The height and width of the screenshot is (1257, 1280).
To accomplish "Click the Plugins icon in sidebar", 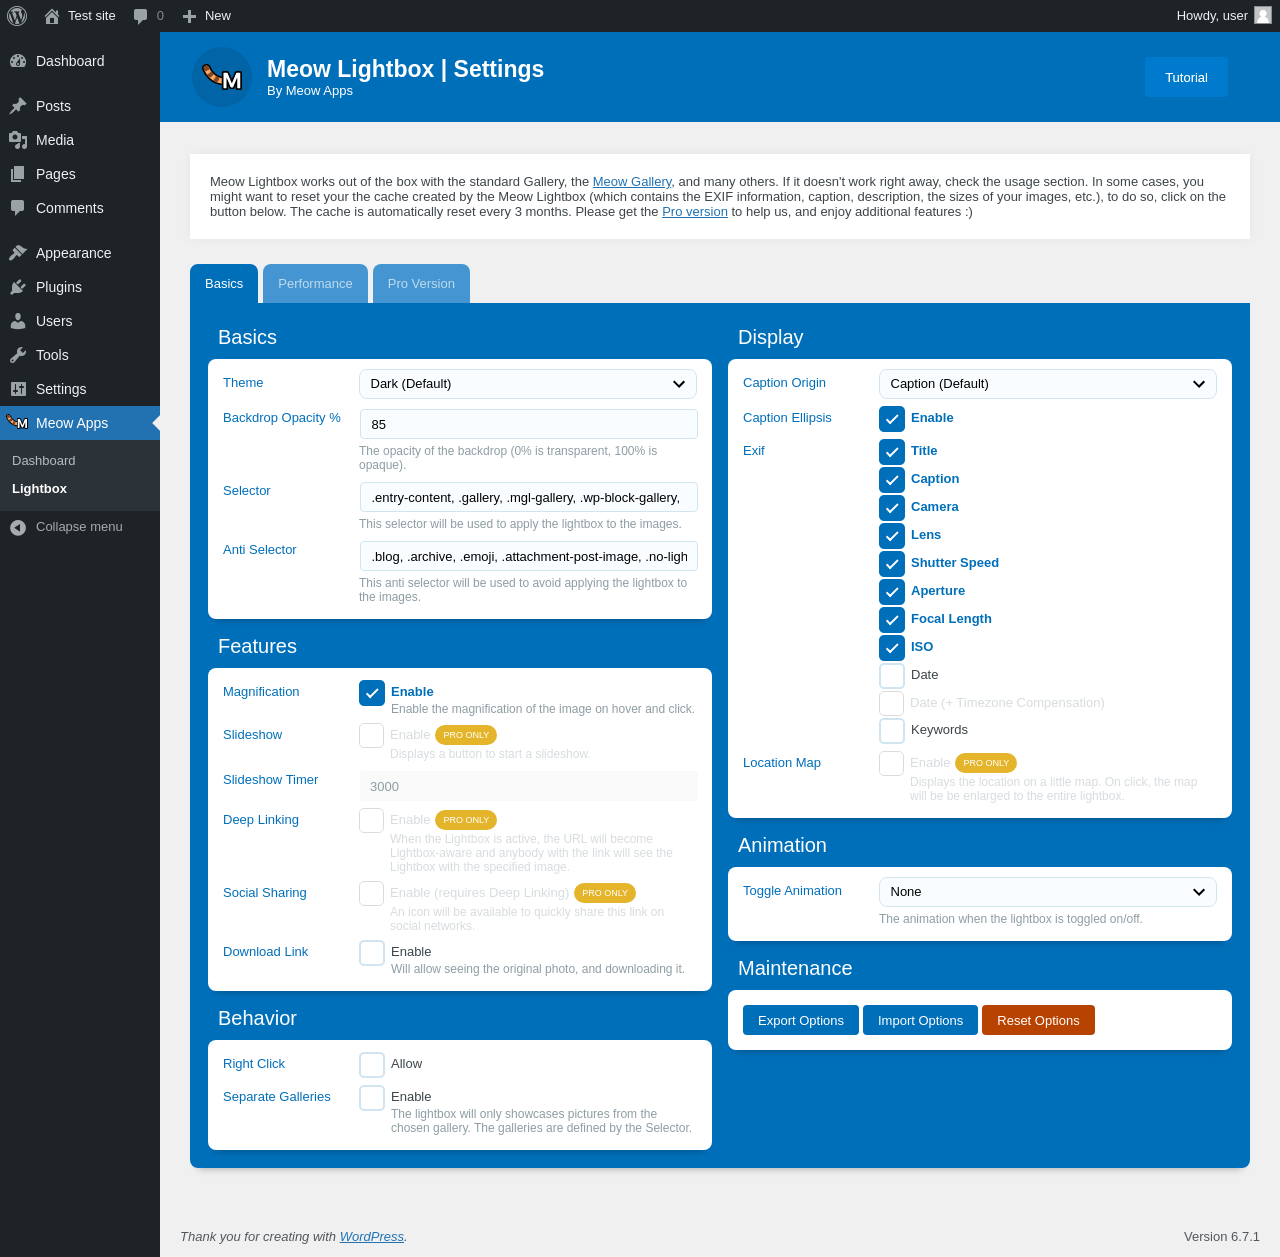I will pos(18,287).
